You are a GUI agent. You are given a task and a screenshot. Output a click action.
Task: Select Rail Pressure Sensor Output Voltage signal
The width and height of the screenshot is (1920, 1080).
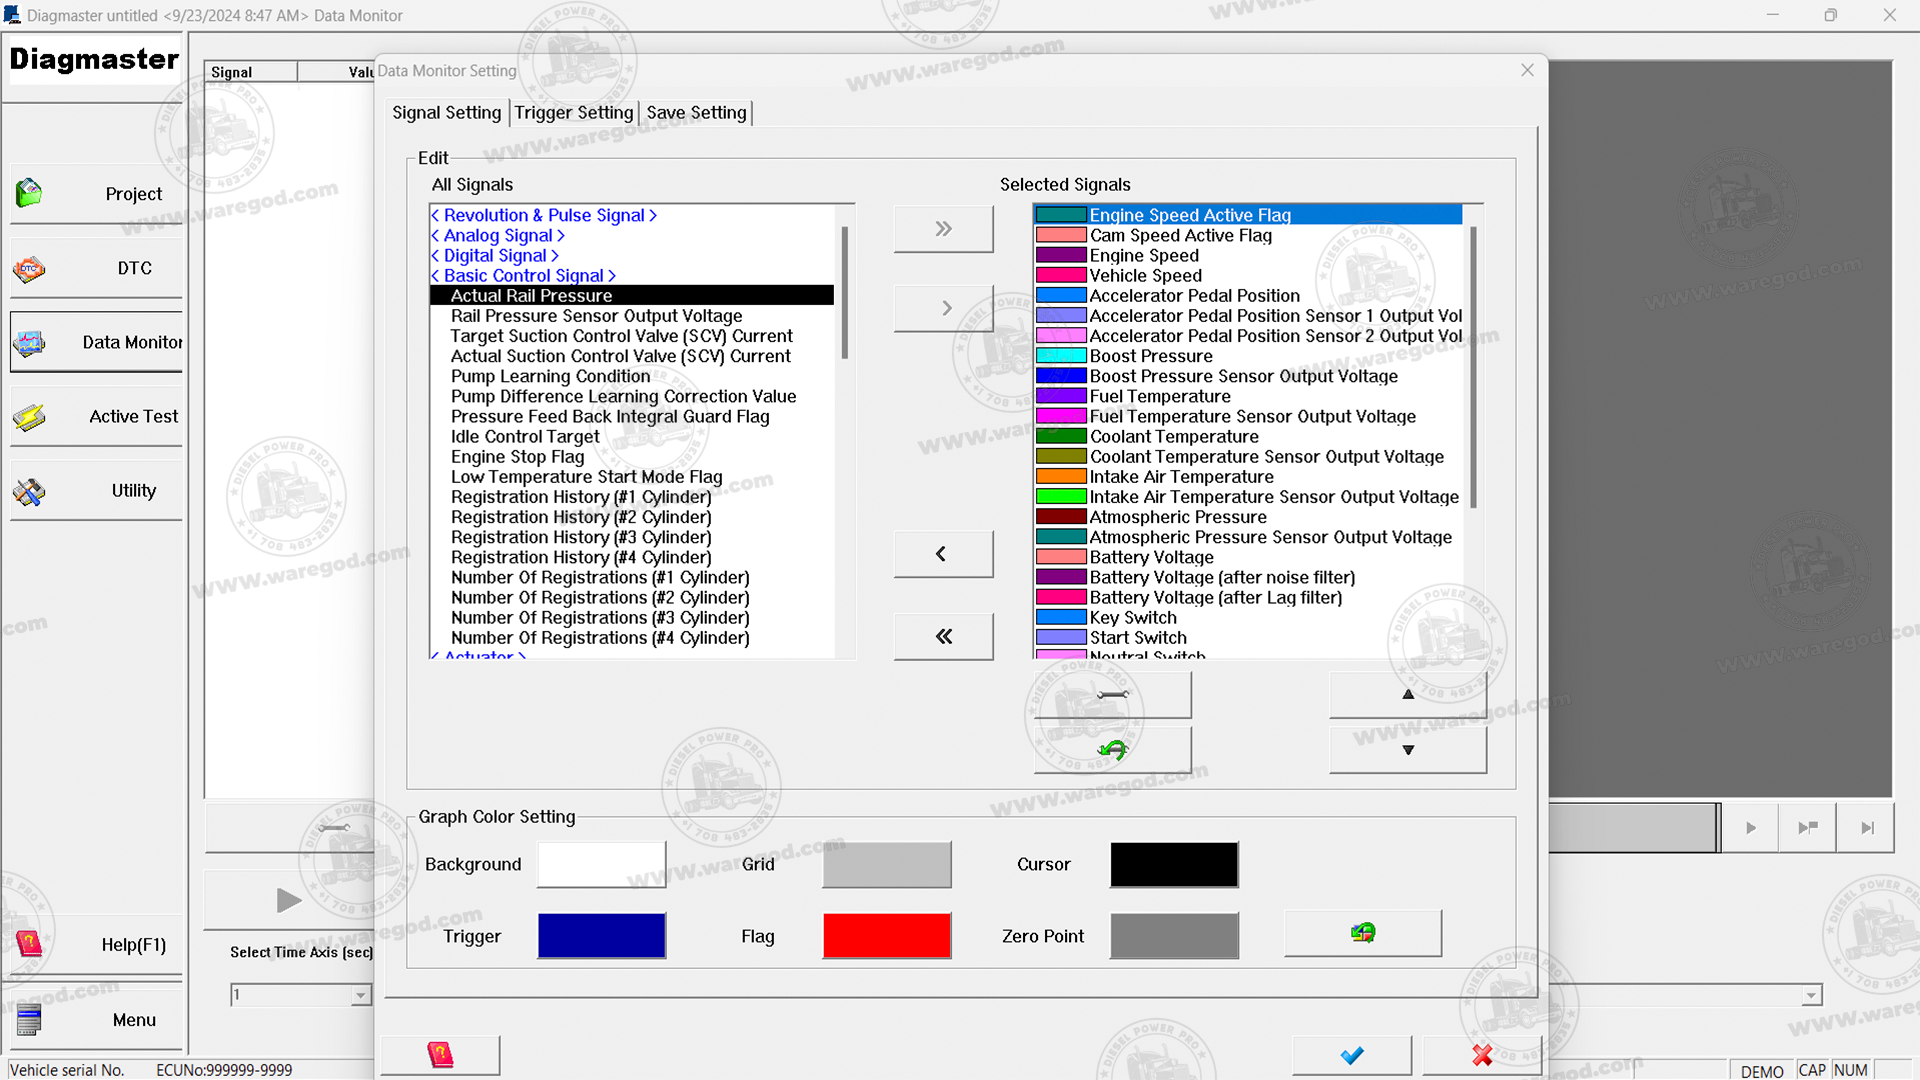tap(596, 316)
